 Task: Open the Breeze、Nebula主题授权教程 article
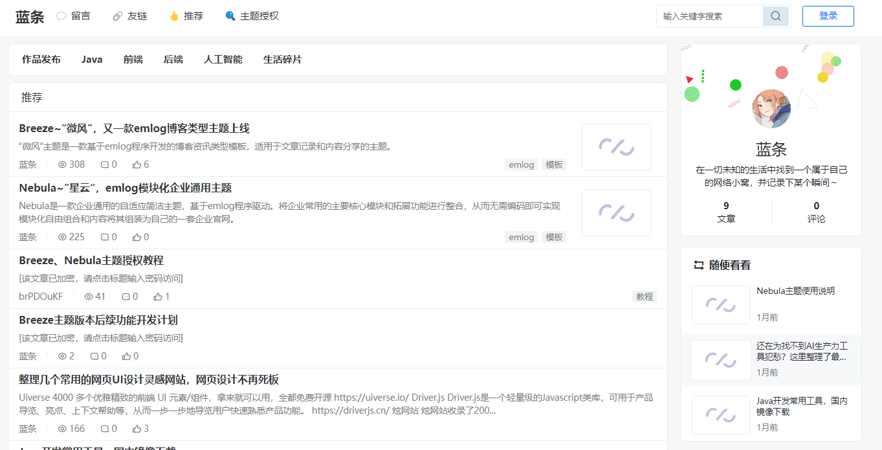pos(91,260)
